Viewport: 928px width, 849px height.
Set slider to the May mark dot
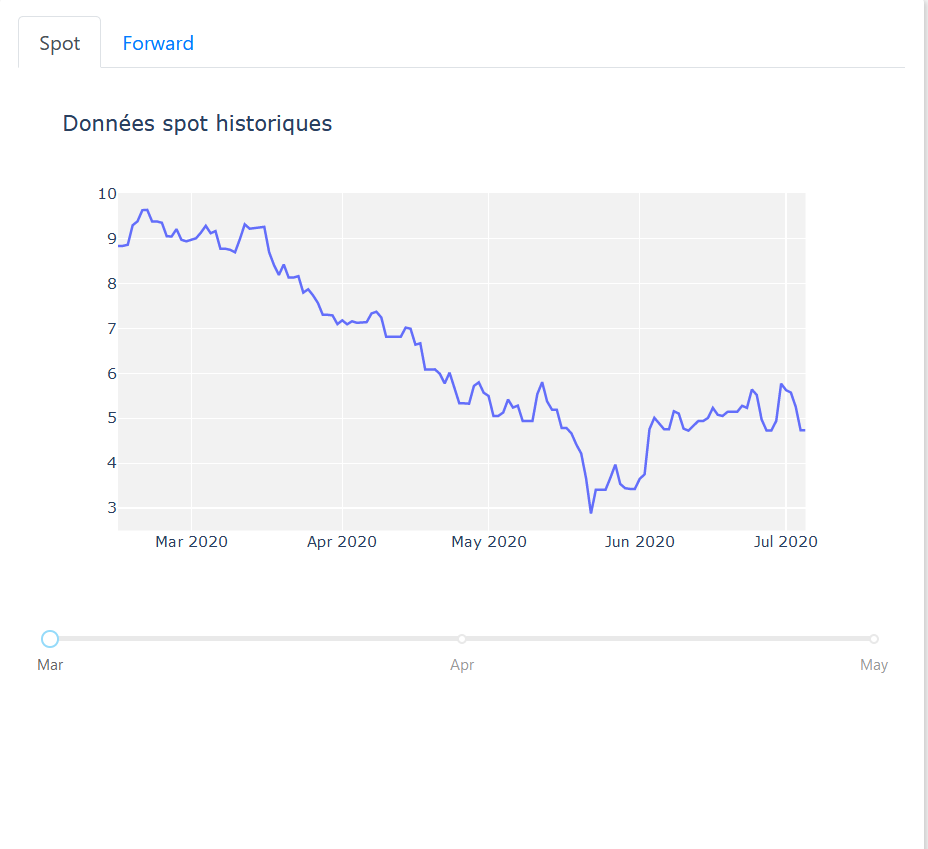874,639
